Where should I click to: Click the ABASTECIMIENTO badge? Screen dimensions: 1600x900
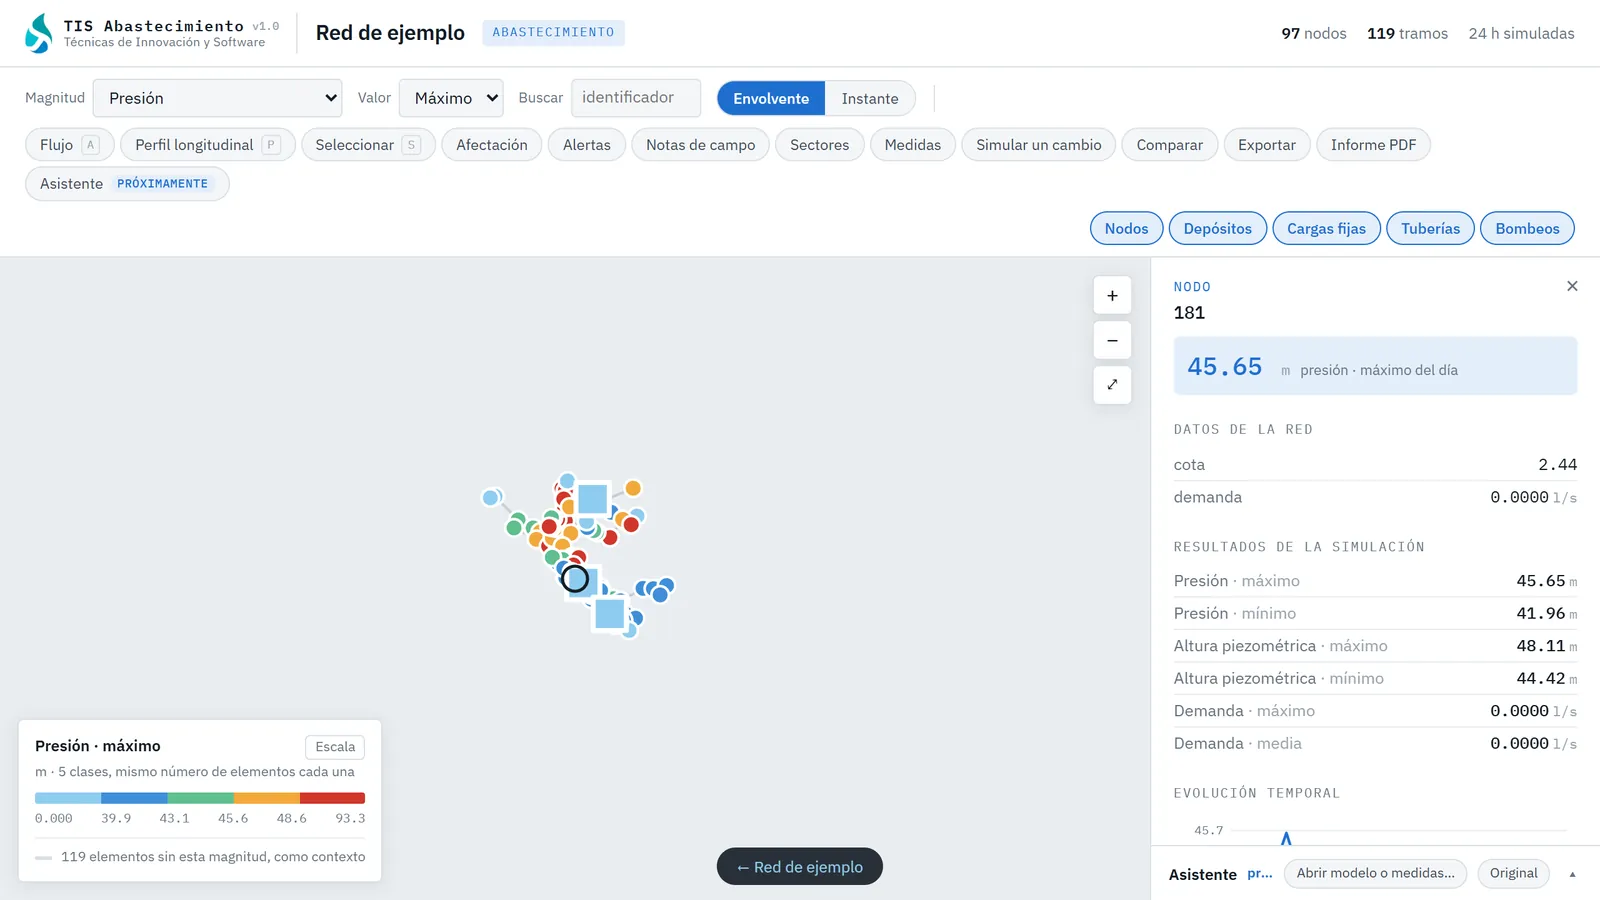click(553, 33)
